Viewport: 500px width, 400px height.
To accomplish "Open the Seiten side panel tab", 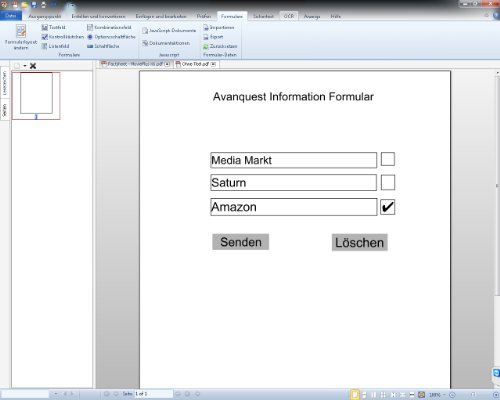I will 4,110.
